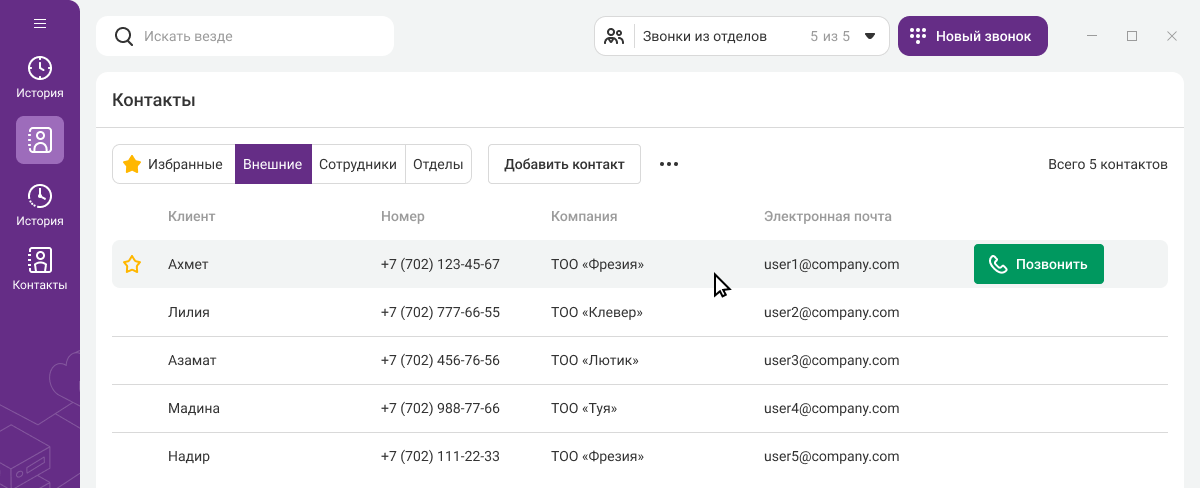Select the Внешние tab

(x=273, y=164)
